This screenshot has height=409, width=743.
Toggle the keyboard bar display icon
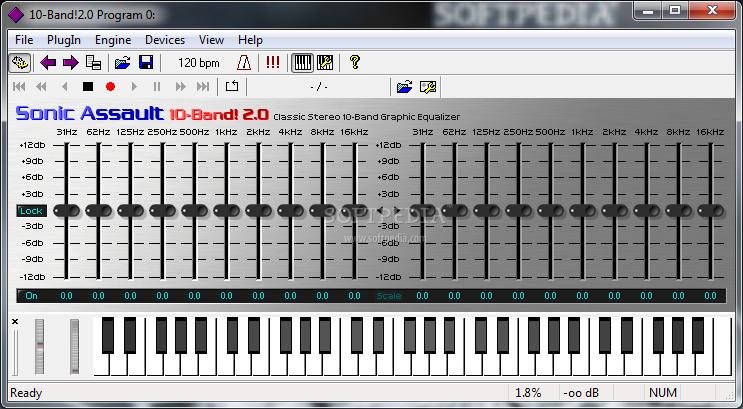pos(302,63)
